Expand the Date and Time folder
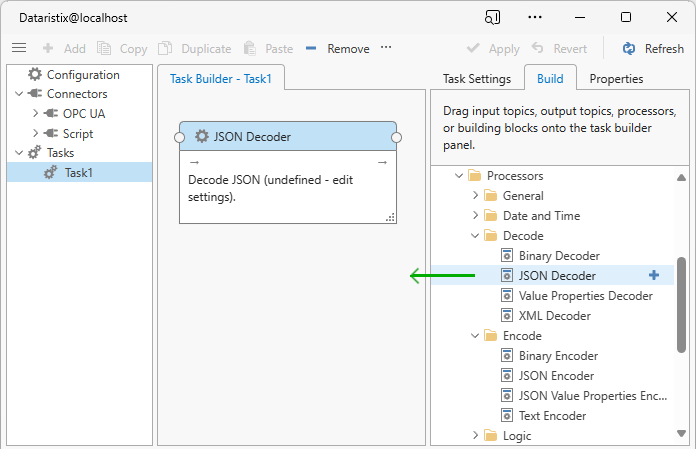Image resolution: width=696 pixels, height=449 pixels. point(476,216)
